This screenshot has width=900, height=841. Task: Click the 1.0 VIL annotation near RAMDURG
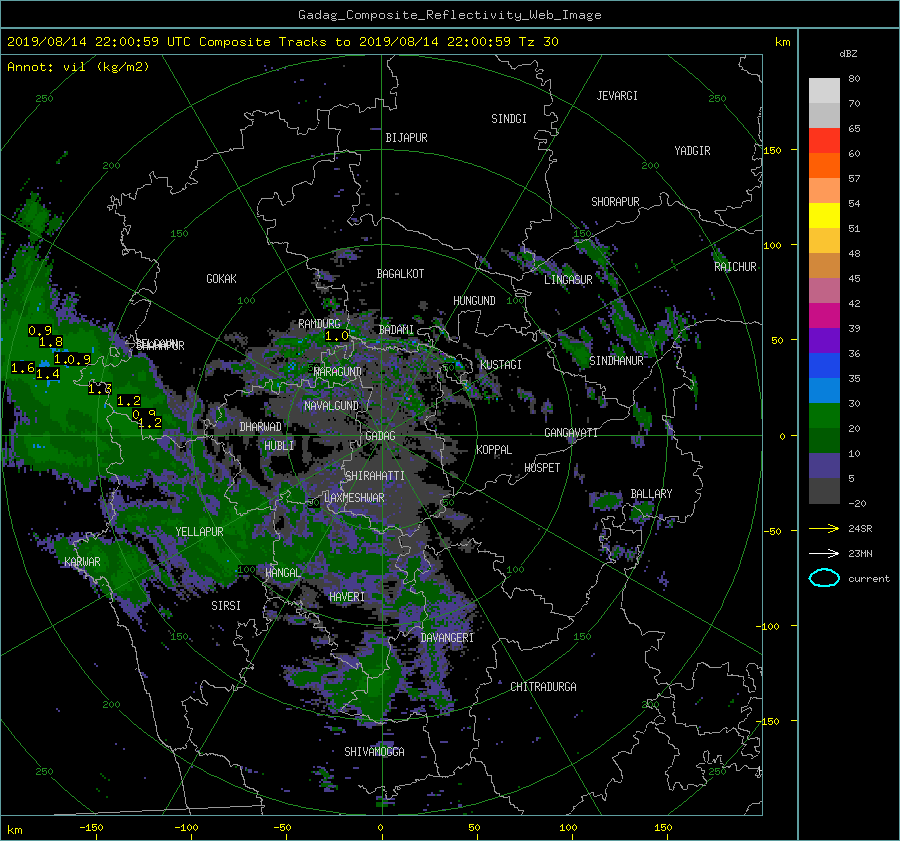click(x=337, y=336)
